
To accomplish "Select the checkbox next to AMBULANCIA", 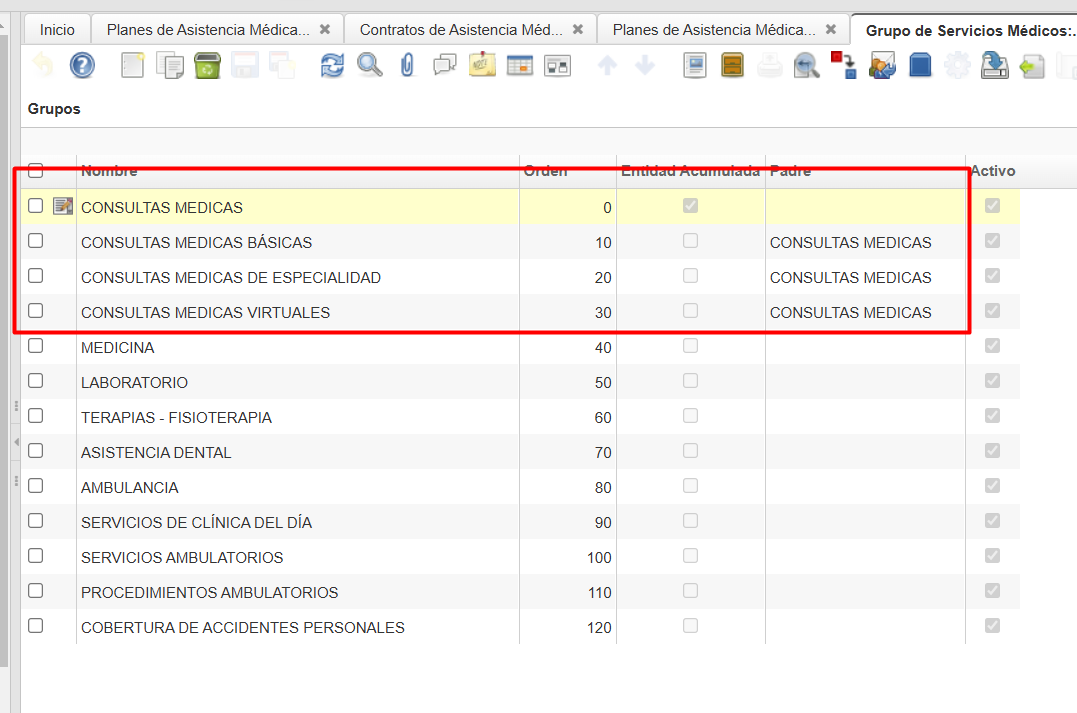I will click(36, 486).
